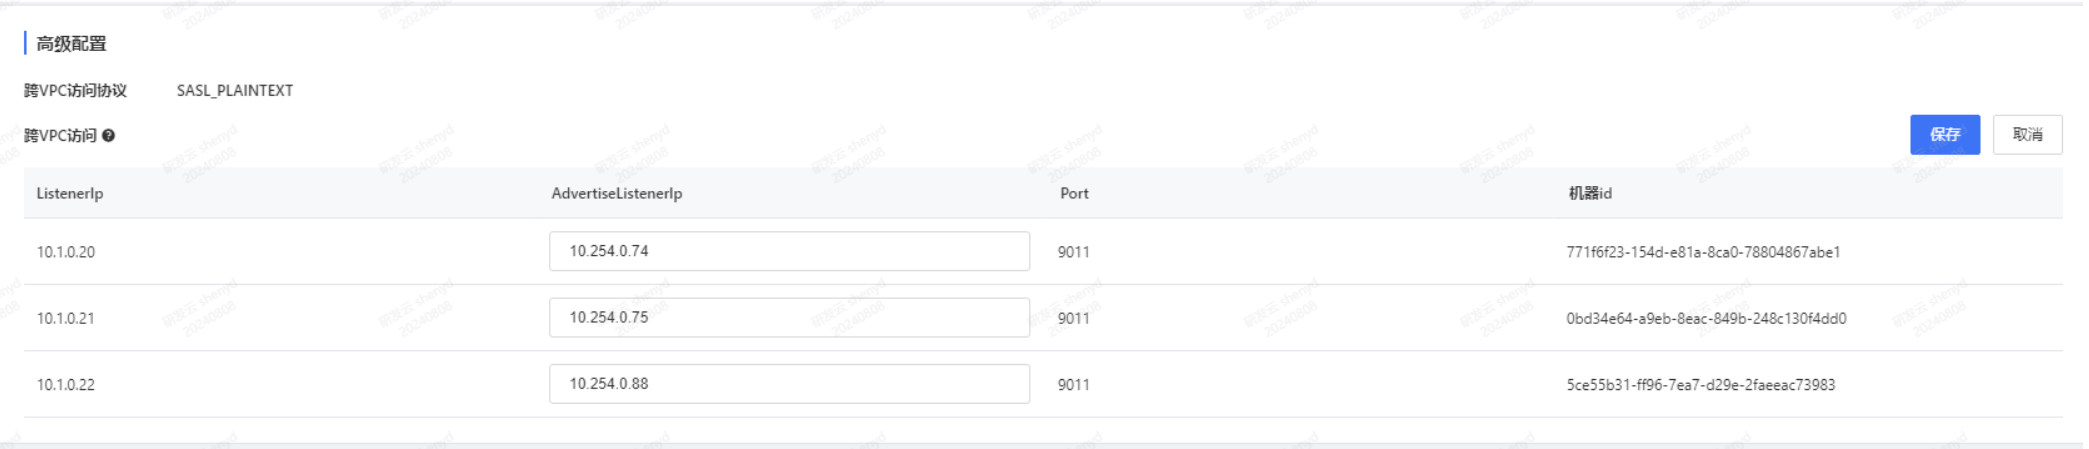Click the 跨VPC访问协议 label
Viewport: 2089px width, 449px height.
click(75, 90)
